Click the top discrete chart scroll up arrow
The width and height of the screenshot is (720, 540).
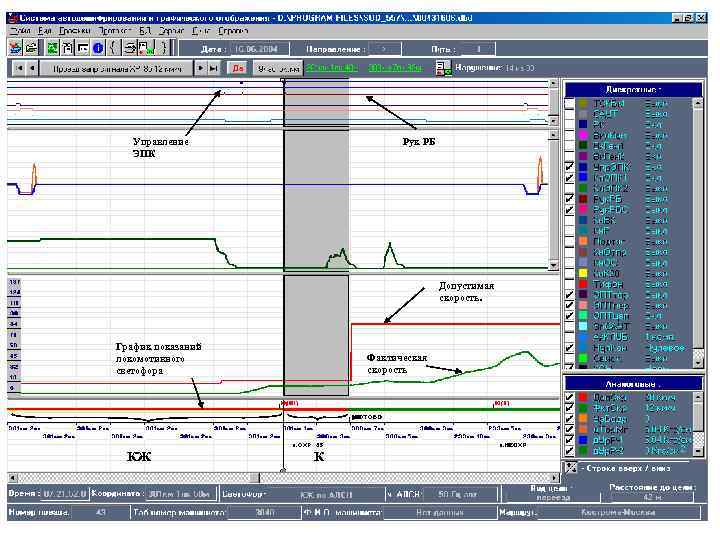click(554, 84)
